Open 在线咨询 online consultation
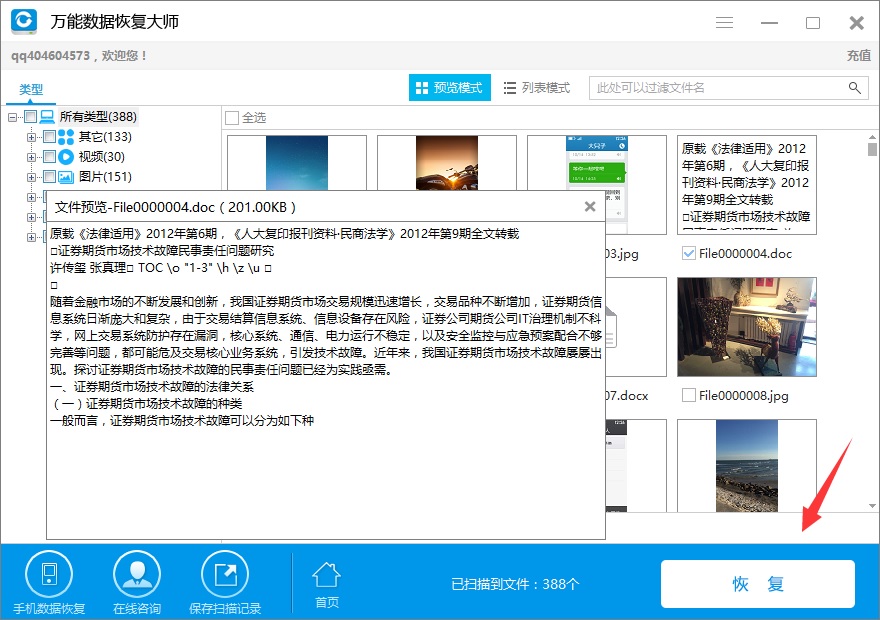 pos(137,583)
